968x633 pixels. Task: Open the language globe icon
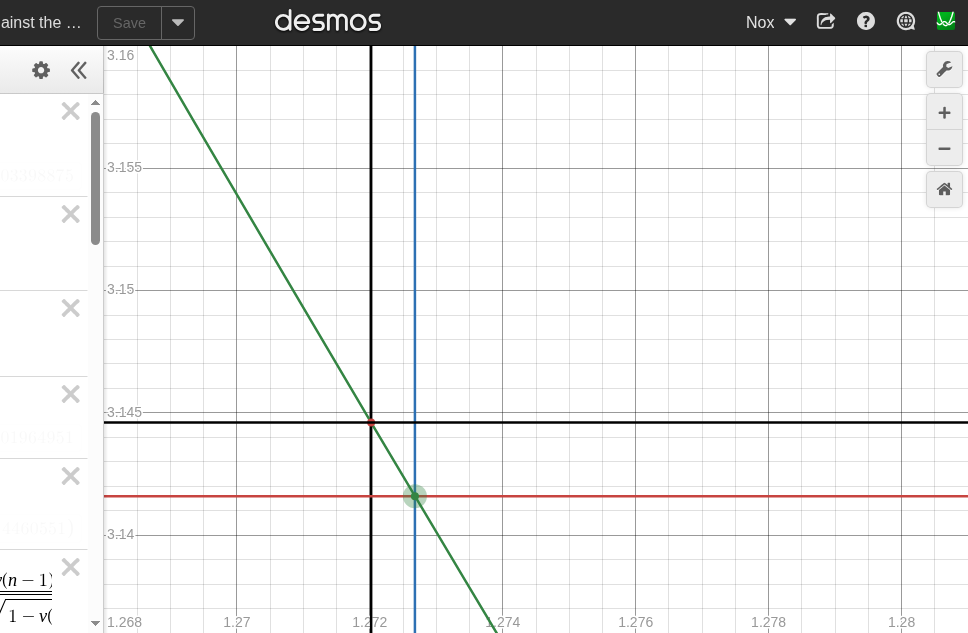tap(906, 22)
